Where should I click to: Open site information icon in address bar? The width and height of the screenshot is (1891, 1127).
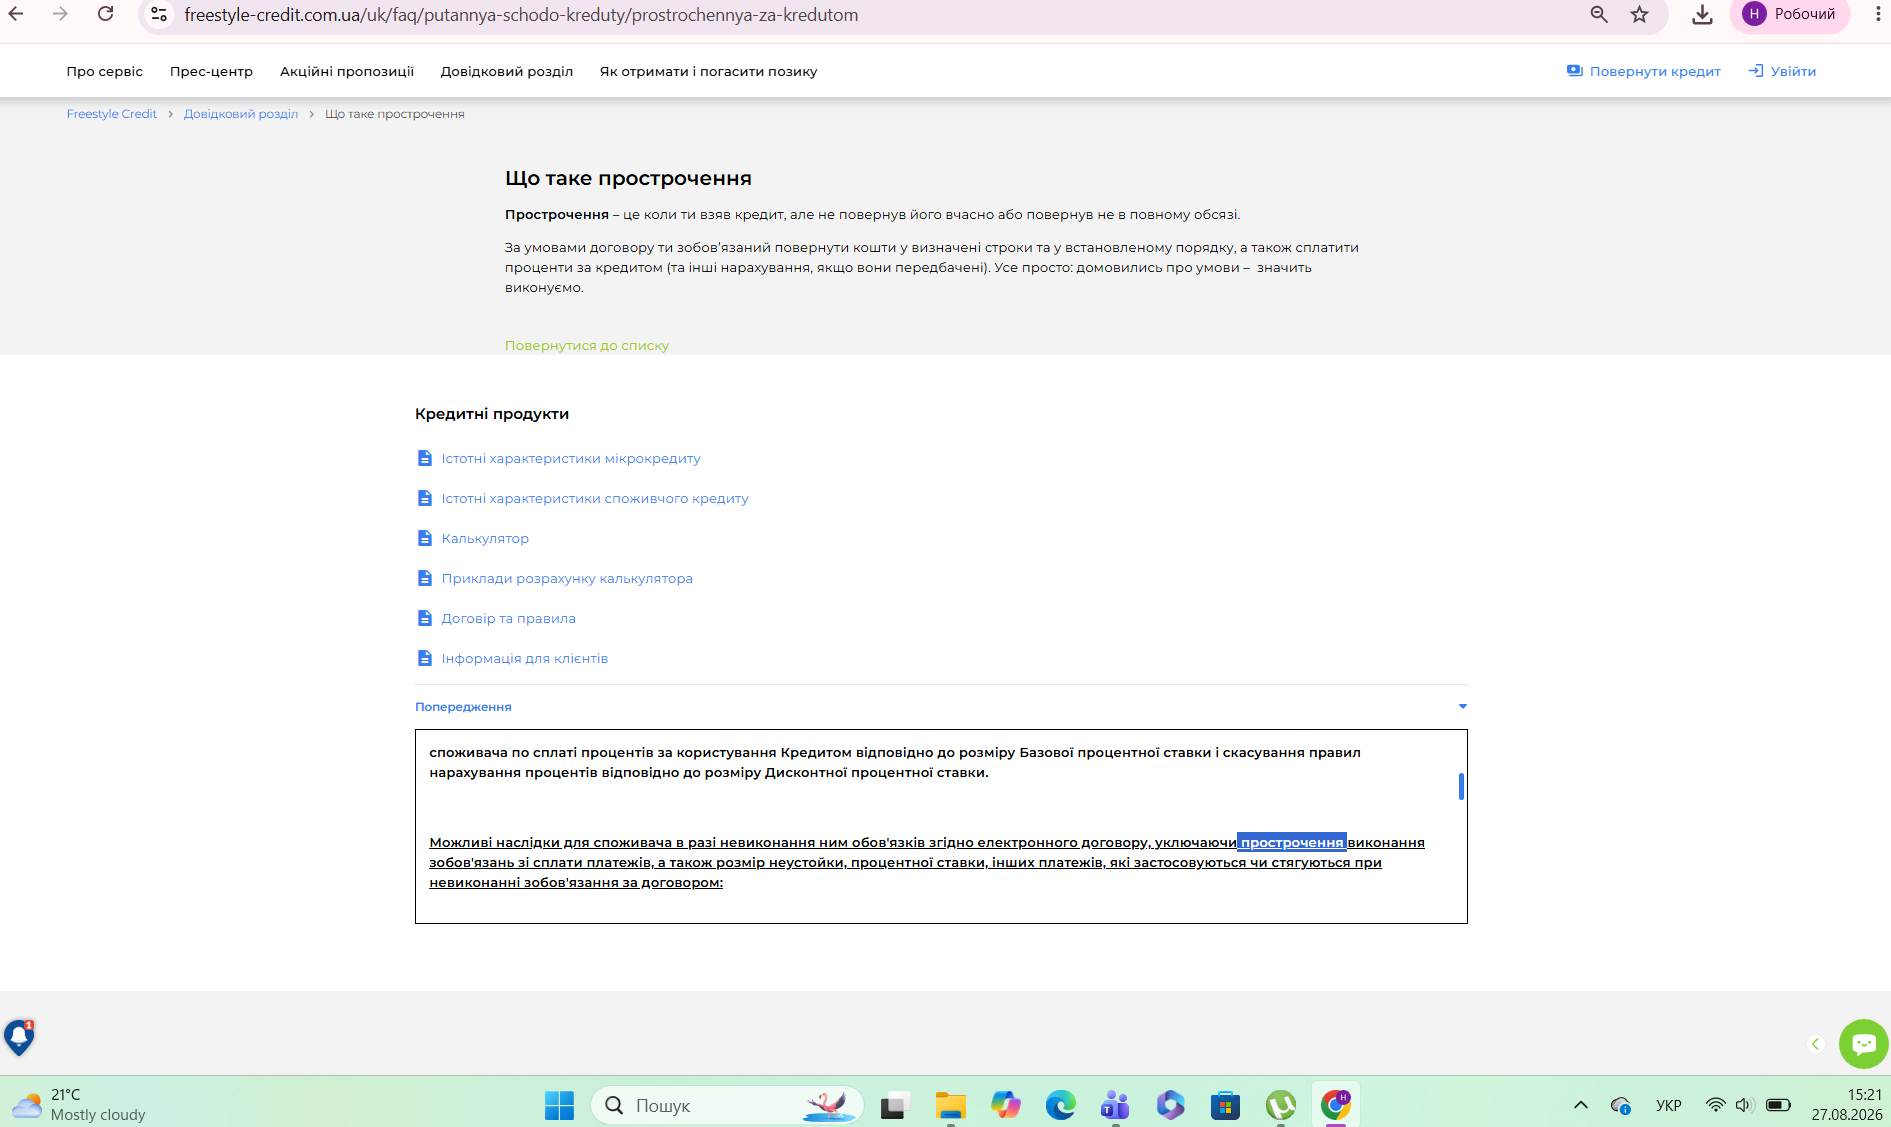tap(159, 14)
